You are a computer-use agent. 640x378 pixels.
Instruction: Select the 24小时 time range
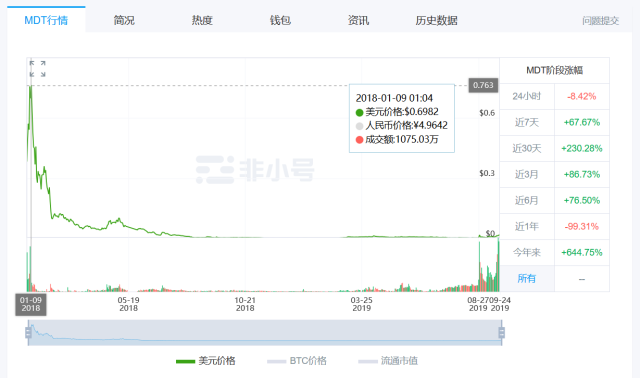pyautogui.click(x=527, y=96)
